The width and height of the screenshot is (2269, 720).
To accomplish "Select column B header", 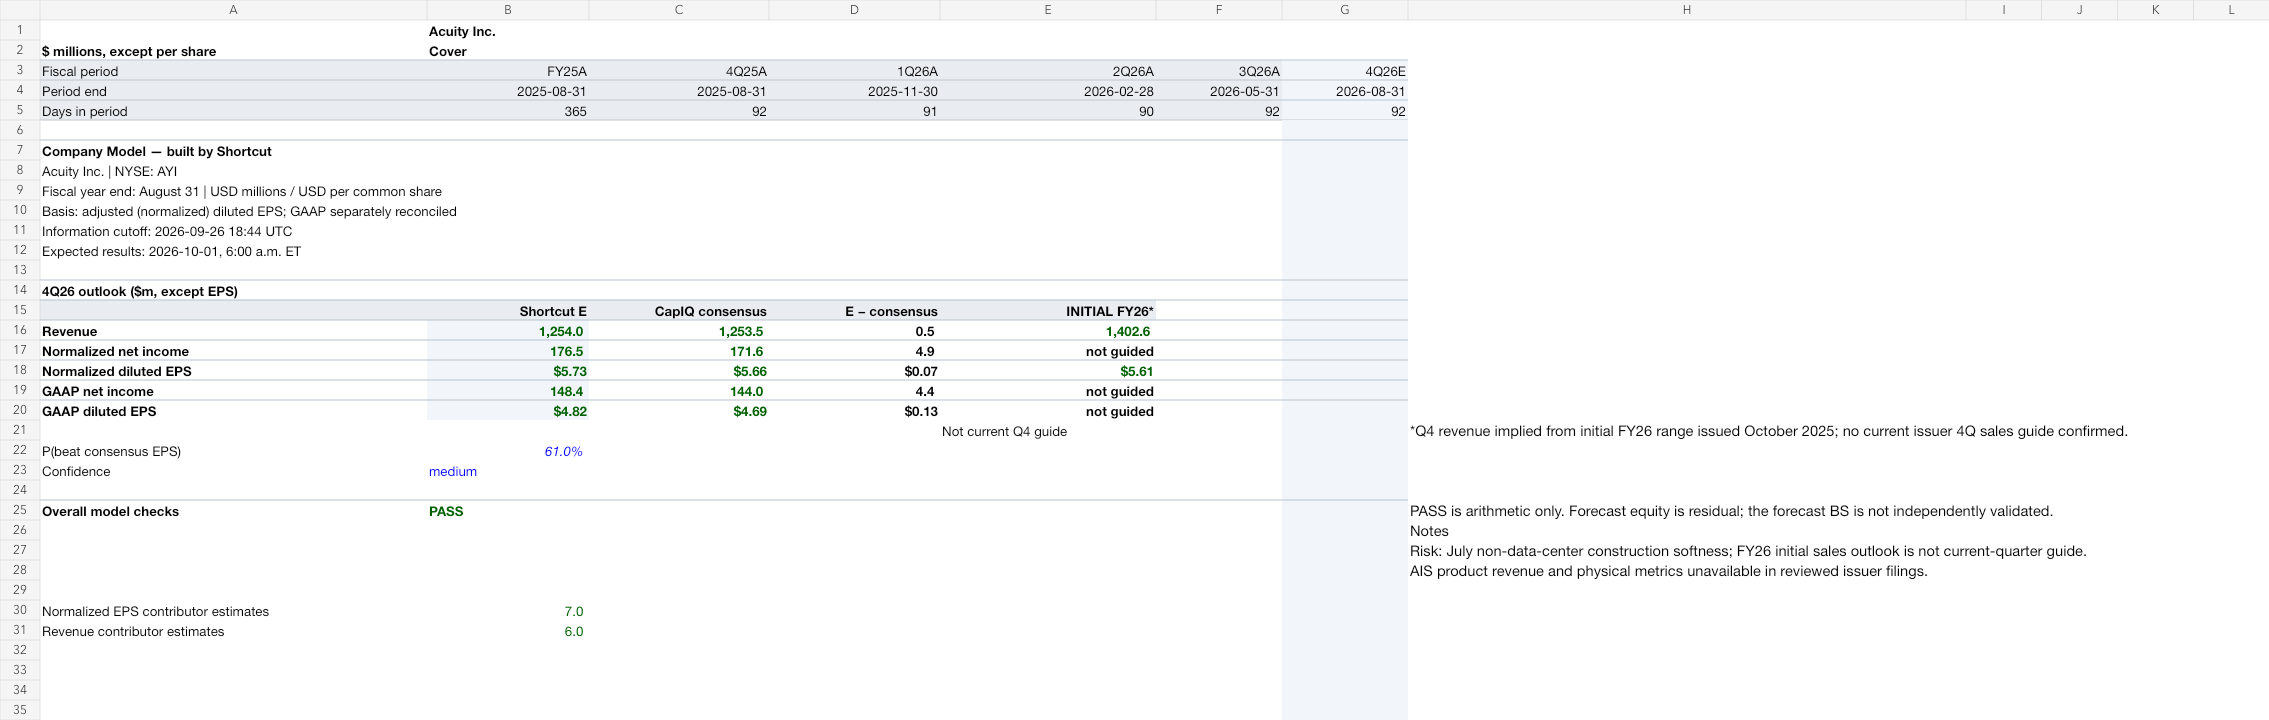I will tap(508, 10).
